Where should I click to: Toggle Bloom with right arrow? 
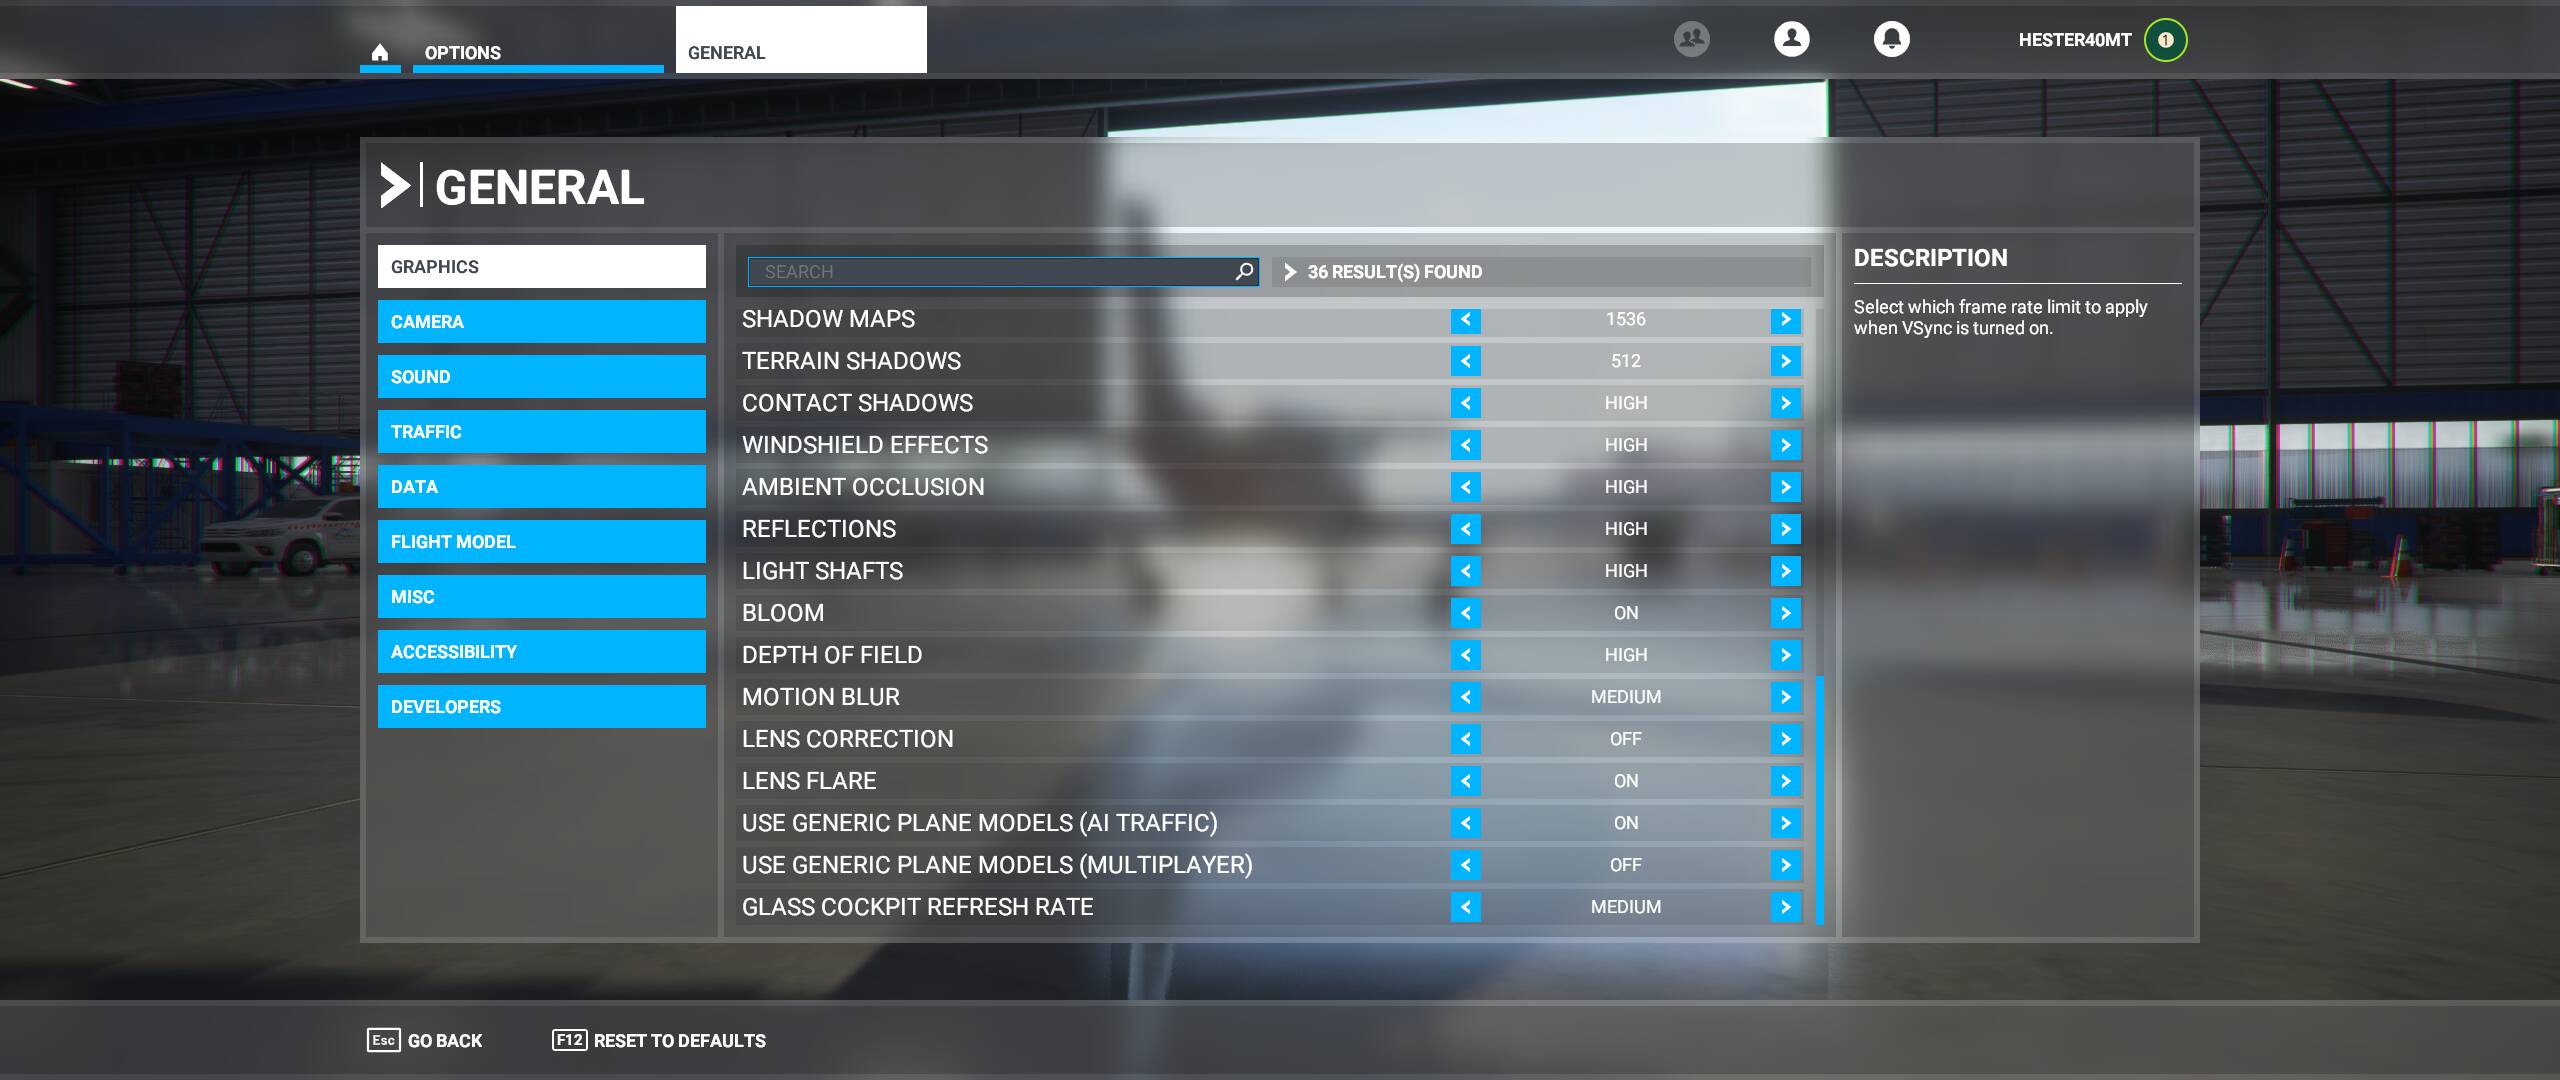click(x=1785, y=613)
